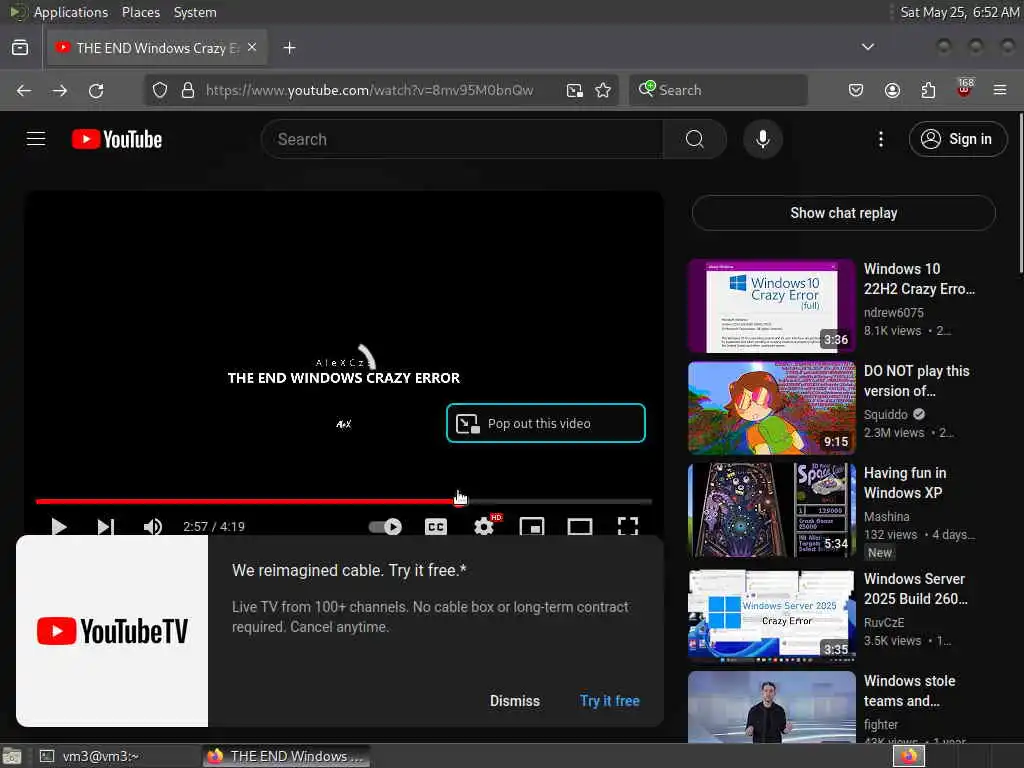Bookmark this page with star
The height and width of the screenshot is (768, 1024).
pos(603,90)
